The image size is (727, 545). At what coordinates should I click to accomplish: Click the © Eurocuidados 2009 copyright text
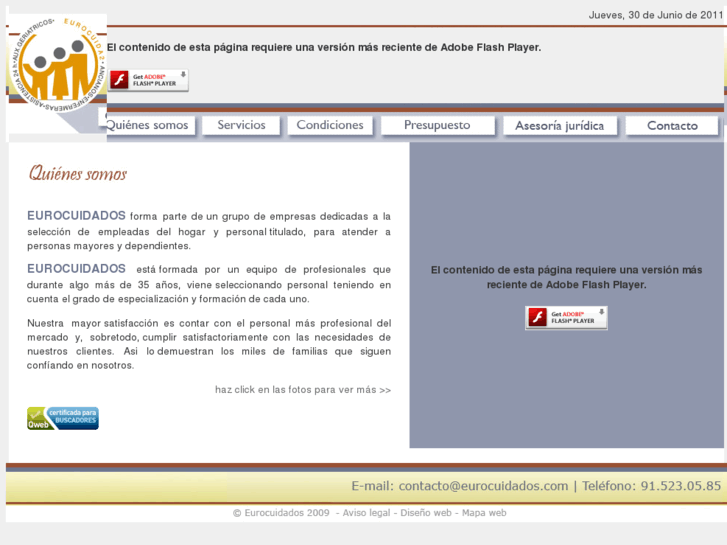tap(281, 513)
